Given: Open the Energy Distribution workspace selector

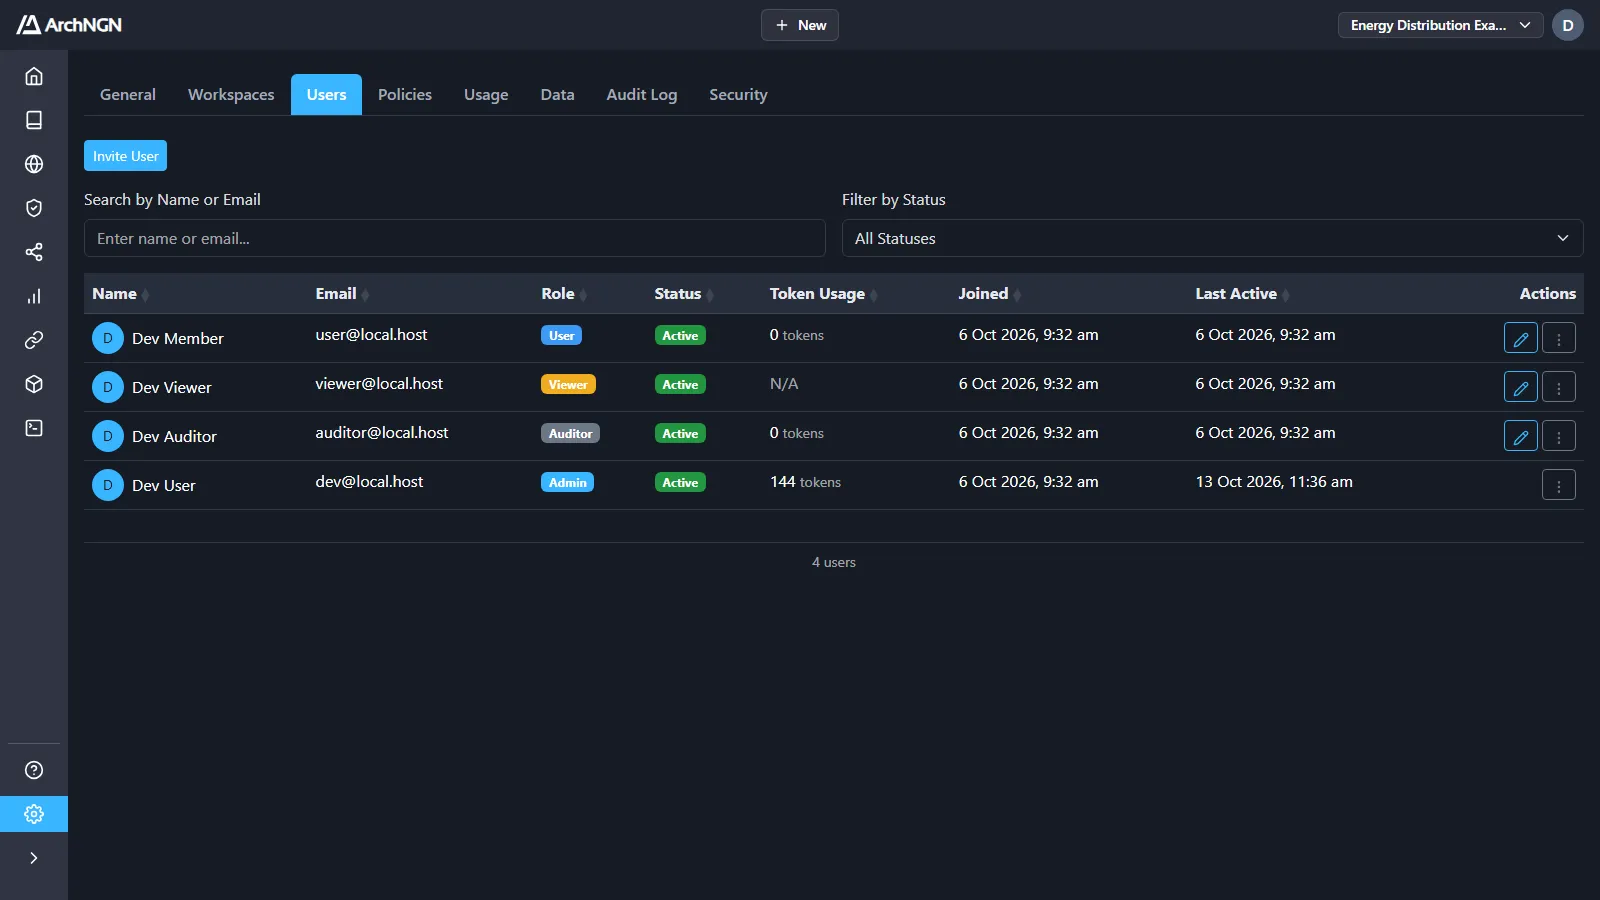Looking at the screenshot, I should [x=1440, y=25].
